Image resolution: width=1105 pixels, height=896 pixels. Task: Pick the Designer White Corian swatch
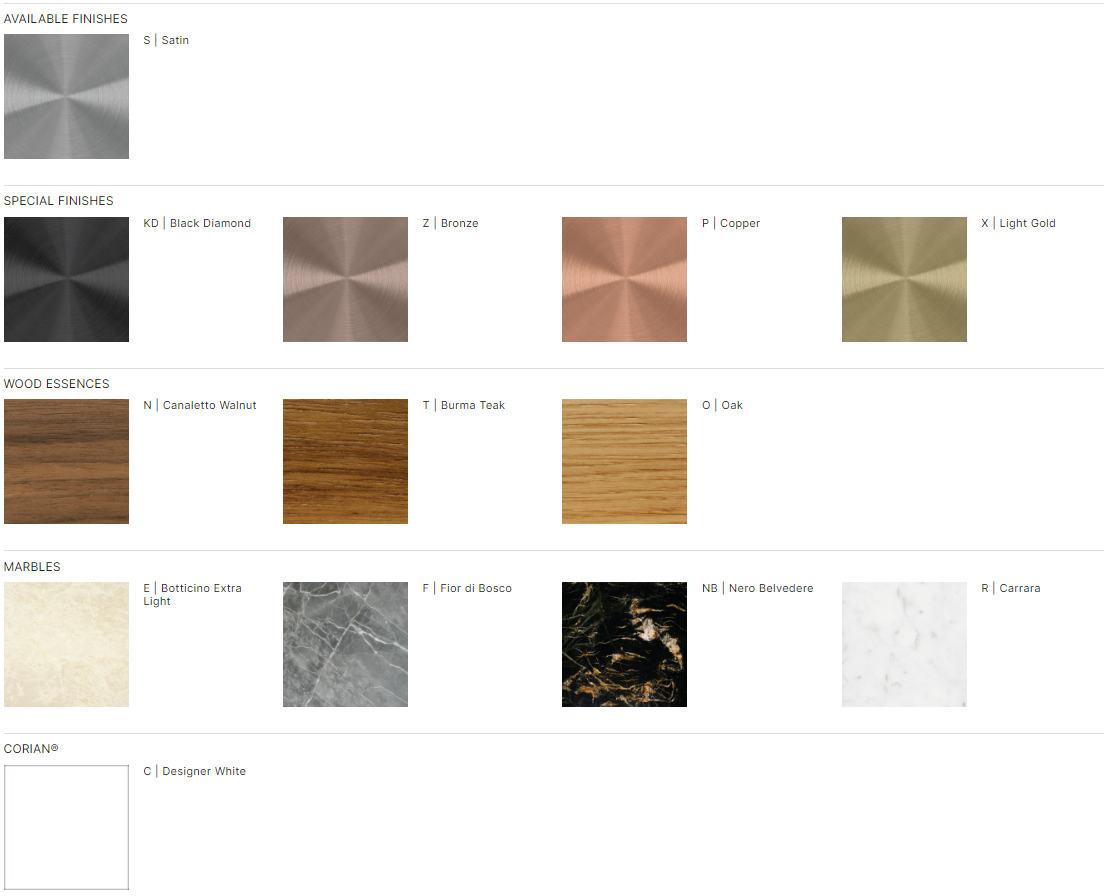click(x=66, y=827)
